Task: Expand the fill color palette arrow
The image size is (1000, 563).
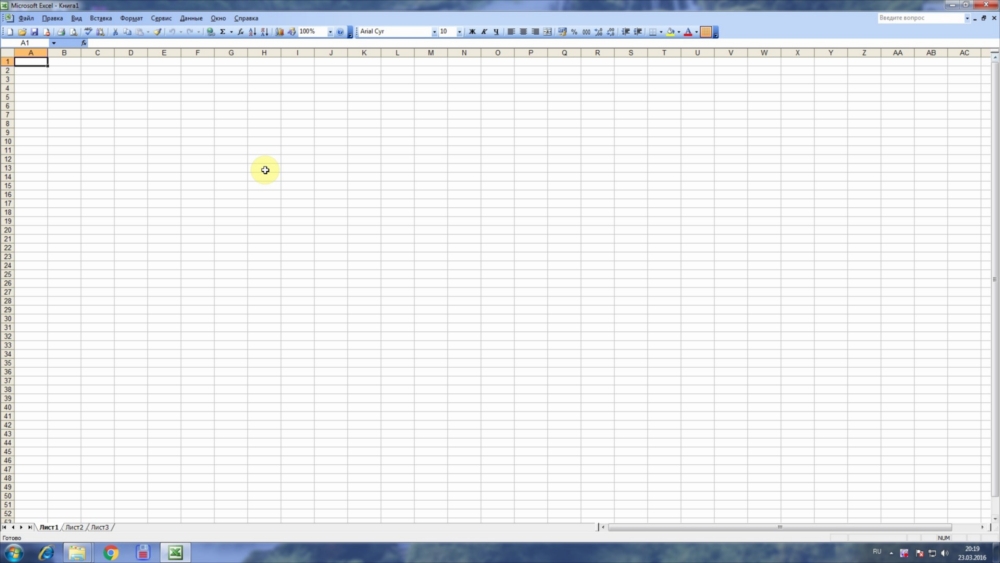Action: click(x=679, y=32)
